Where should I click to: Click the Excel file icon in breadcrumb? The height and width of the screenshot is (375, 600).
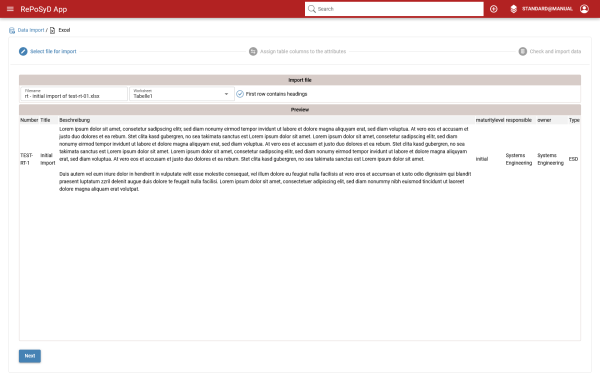coord(52,30)
